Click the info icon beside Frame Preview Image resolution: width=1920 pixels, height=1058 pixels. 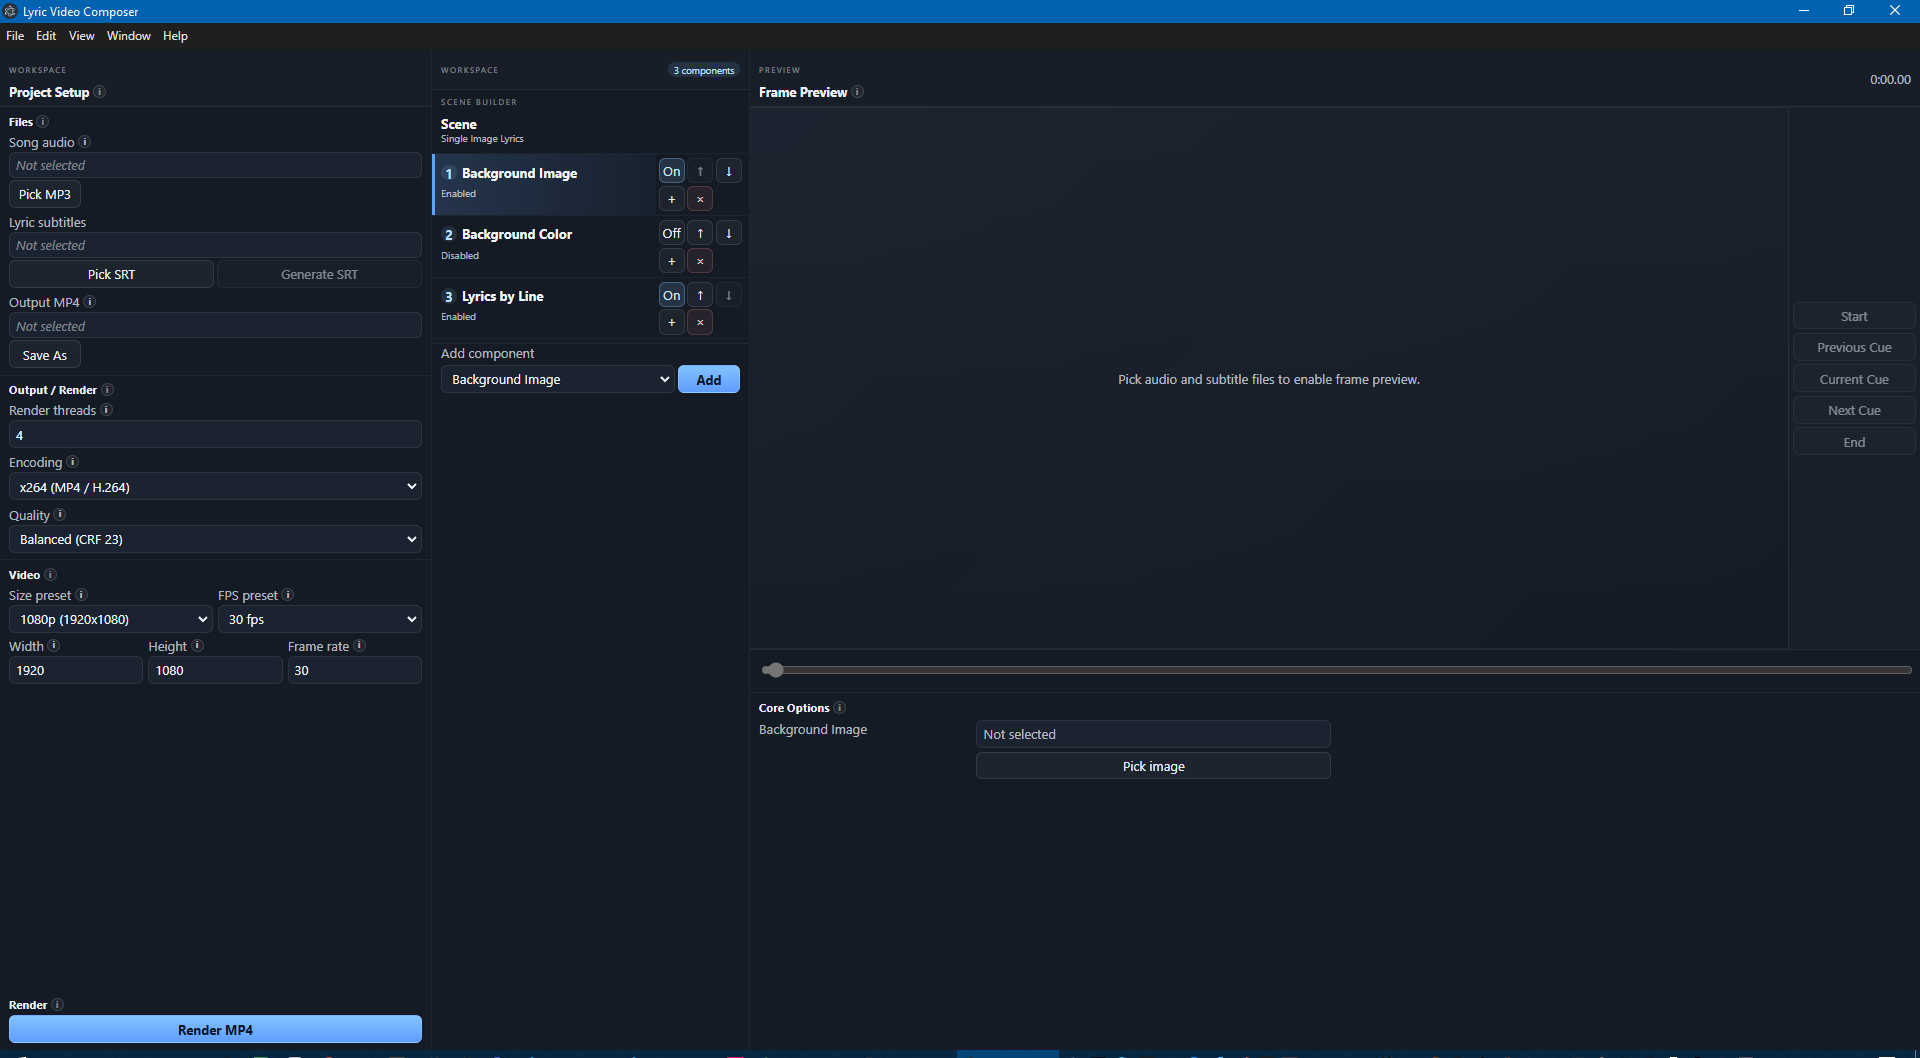point(858,92)
